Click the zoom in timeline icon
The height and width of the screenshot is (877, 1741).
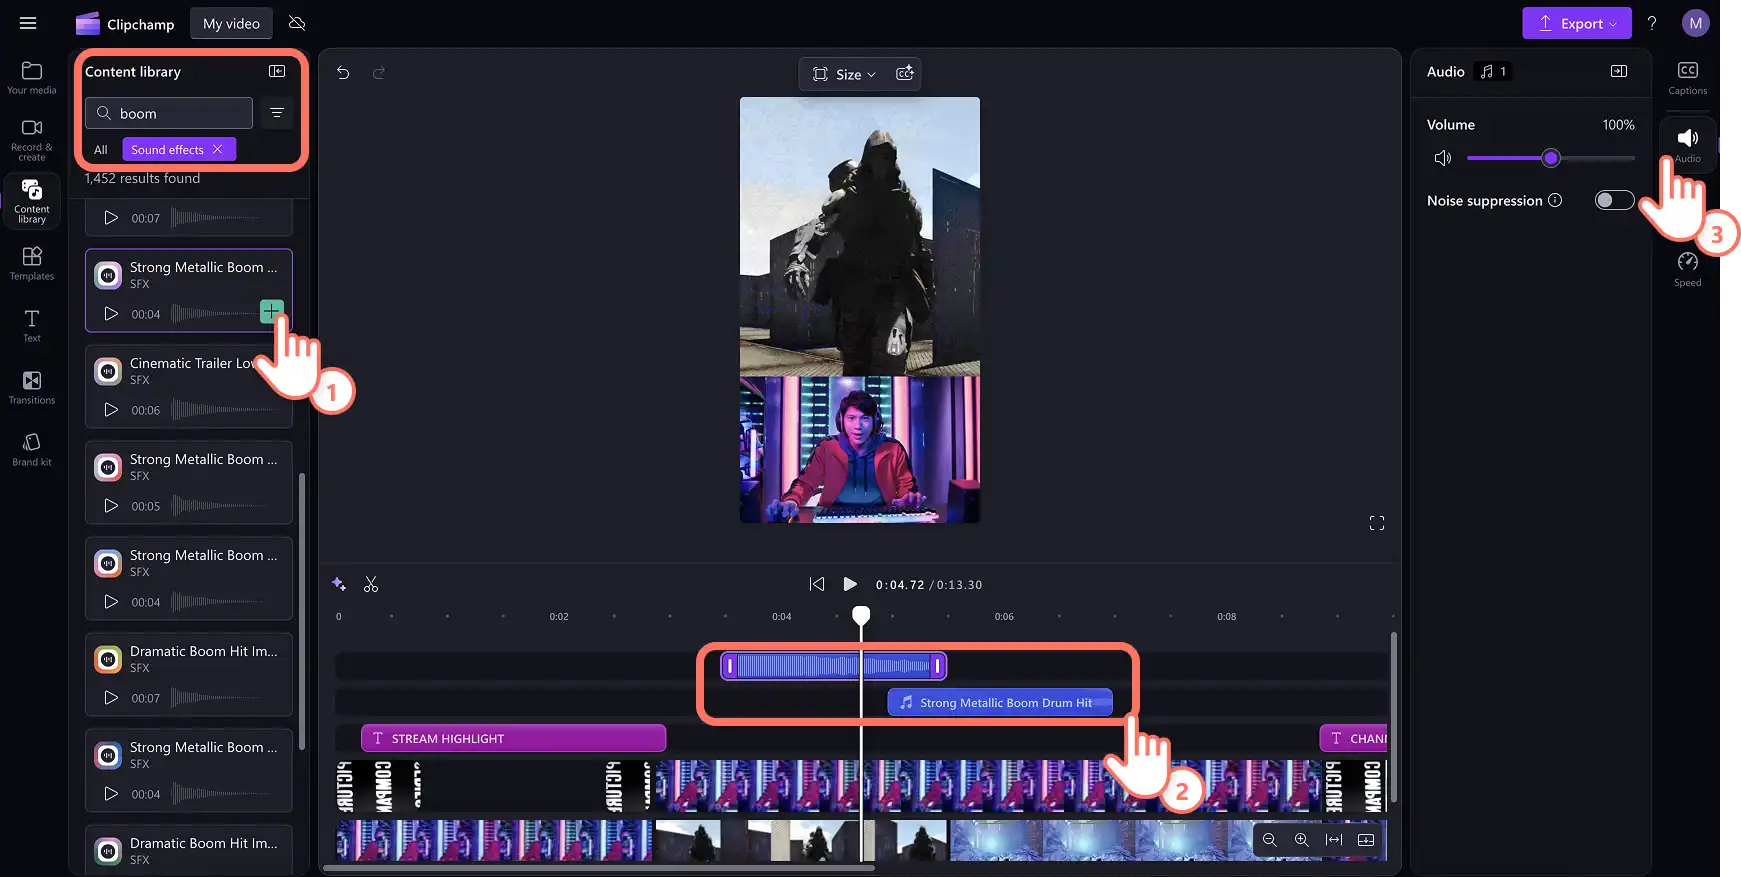click(1301, 840)
